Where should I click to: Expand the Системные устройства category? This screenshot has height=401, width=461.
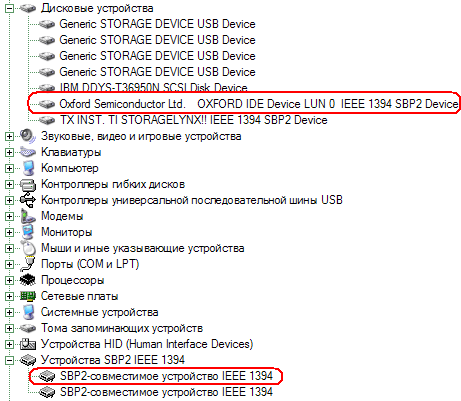point(9,312)
